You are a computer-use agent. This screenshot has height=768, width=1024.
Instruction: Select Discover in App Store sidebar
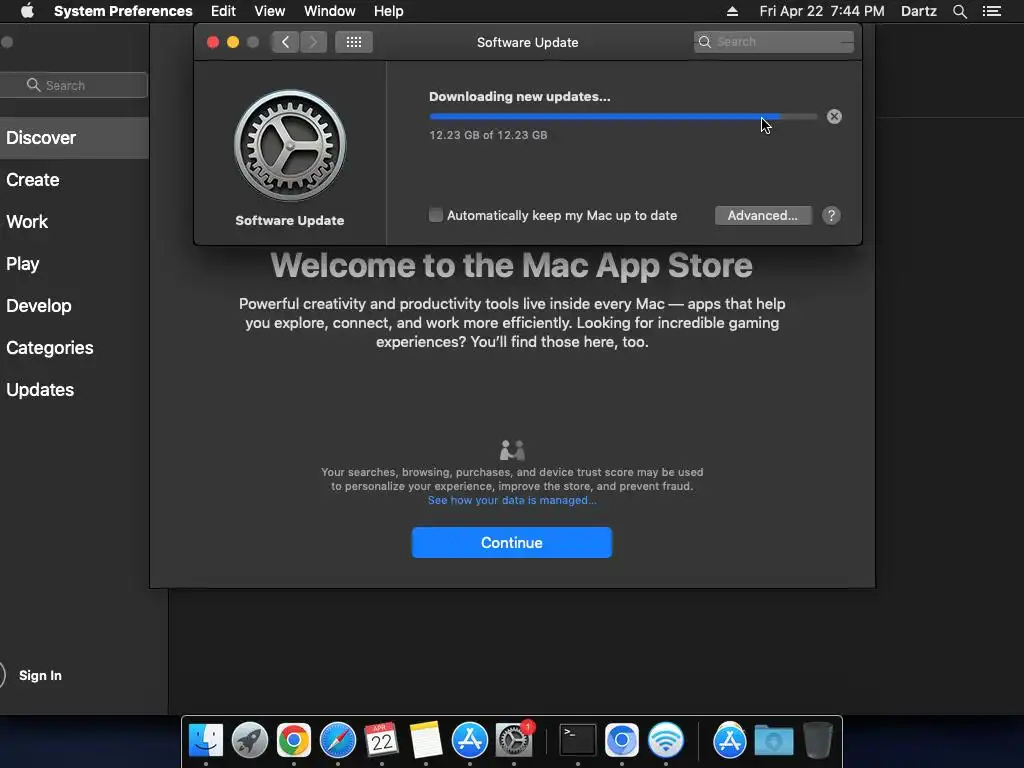[74, 138]
